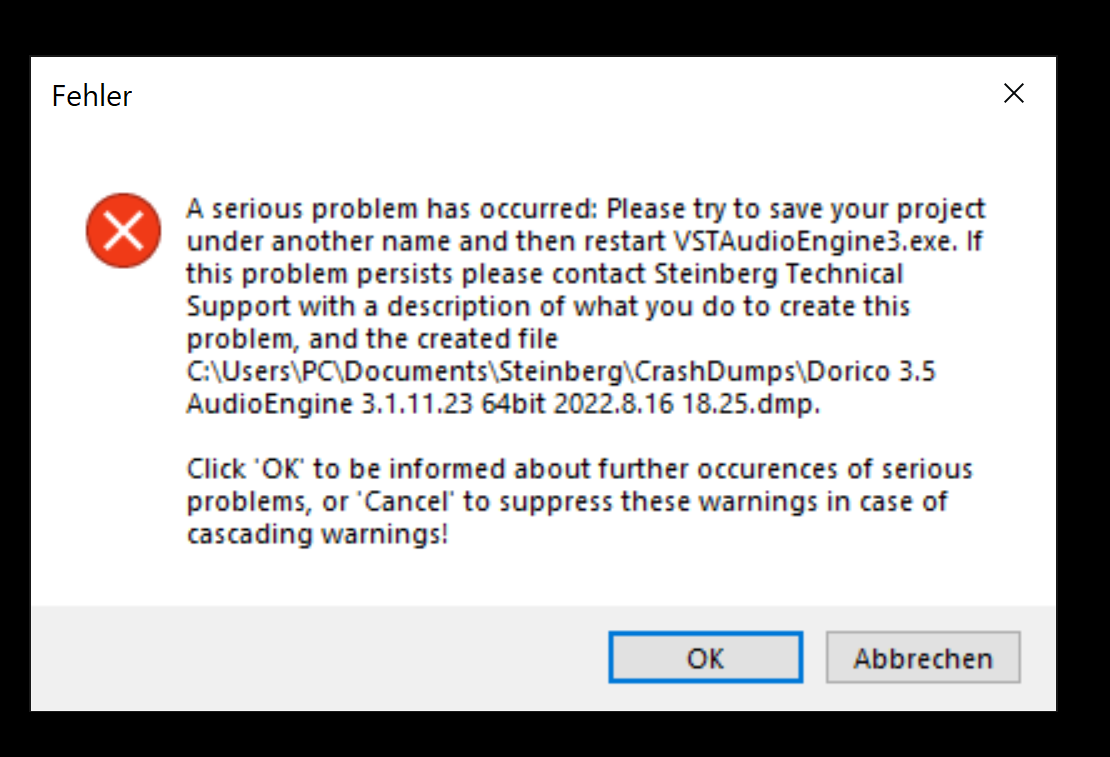Click the Abbrechen button
This screenshot has width=1110, height=757.
pyautogui.click(x=922, y=658)
